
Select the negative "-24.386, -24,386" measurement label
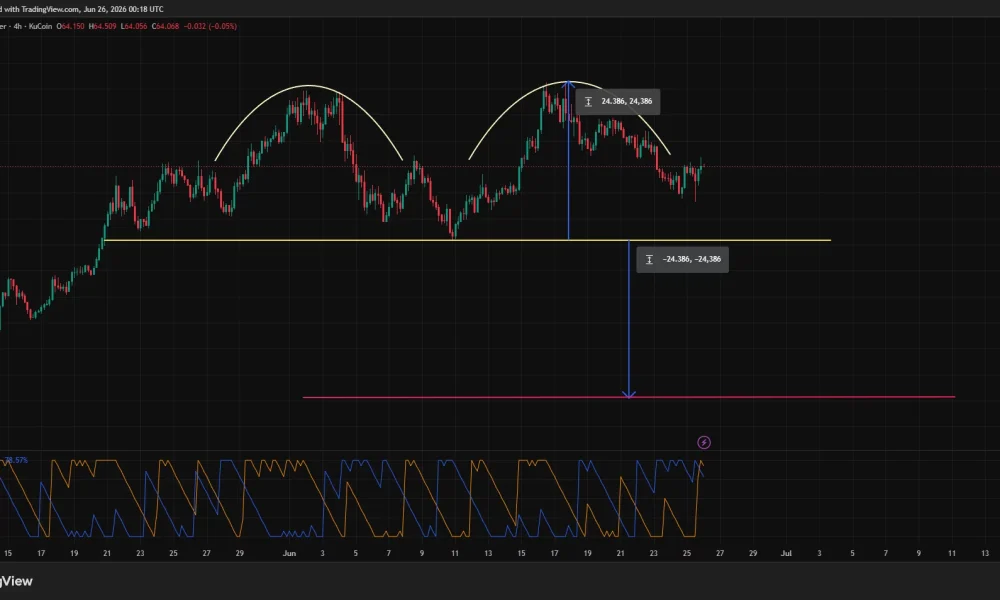point(682,260)
